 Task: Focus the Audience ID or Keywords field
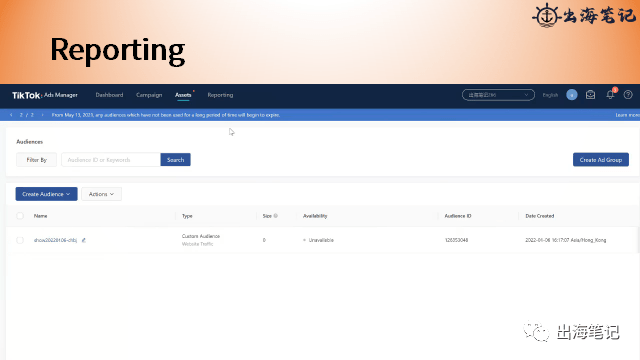click(111, 160)
